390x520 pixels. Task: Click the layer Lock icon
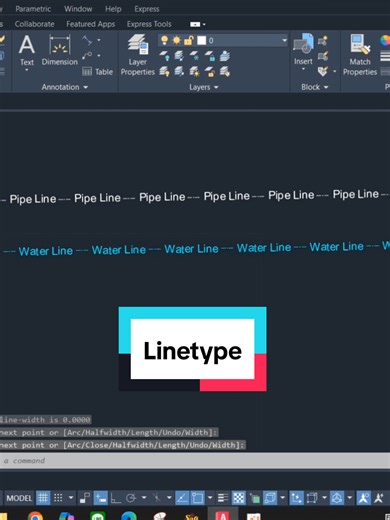(210, 56)
